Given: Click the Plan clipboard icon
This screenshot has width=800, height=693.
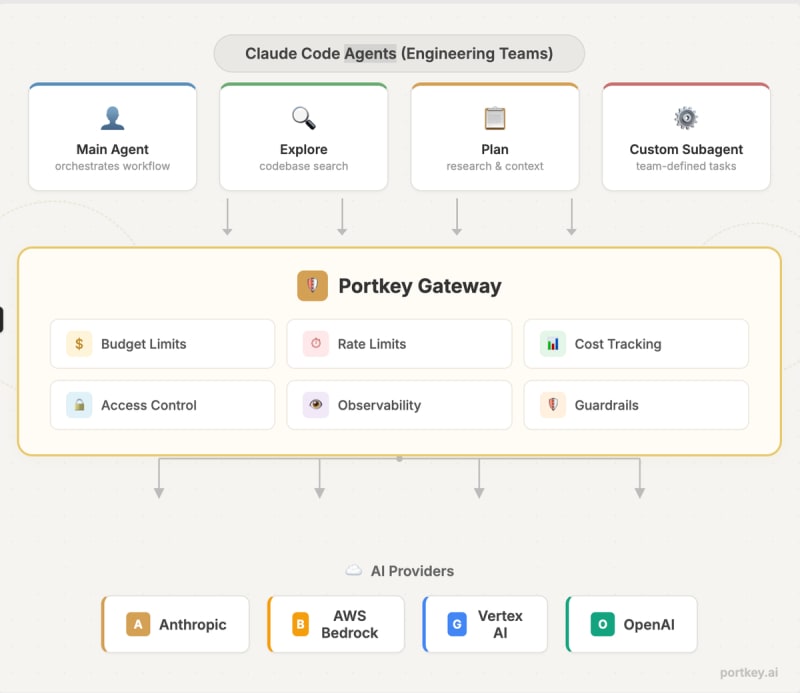Looking at the screenshot, I should click(494, 118).
